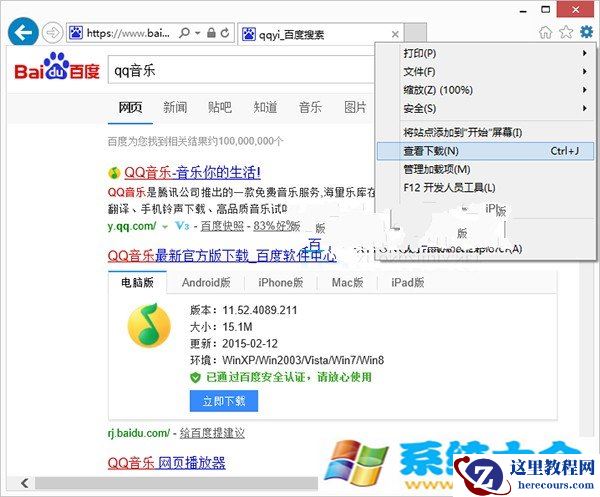Image resolution: width=600 pixels, height=497 pixels.
Task: Open the address bar dropdown arrow
Action: [197, 33]
